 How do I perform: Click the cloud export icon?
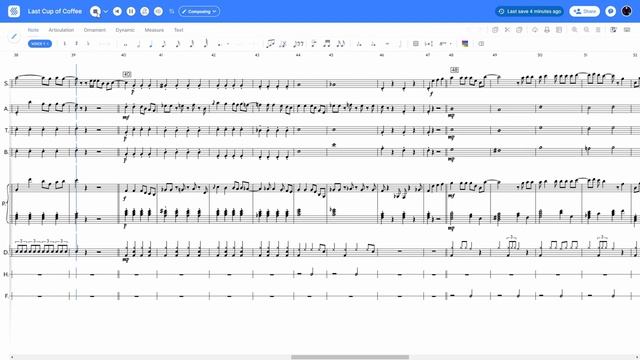tap(535, 30)
